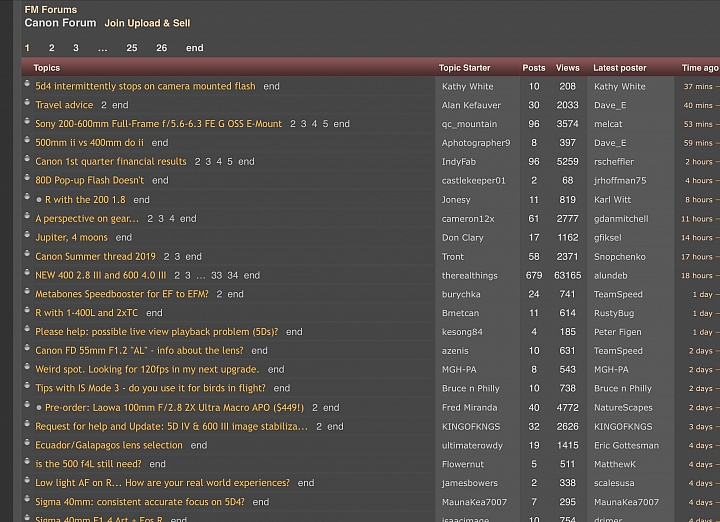Click Join Upload & Sell link
This screenshot has width=720, height=522.
click(x=147, y=23)
